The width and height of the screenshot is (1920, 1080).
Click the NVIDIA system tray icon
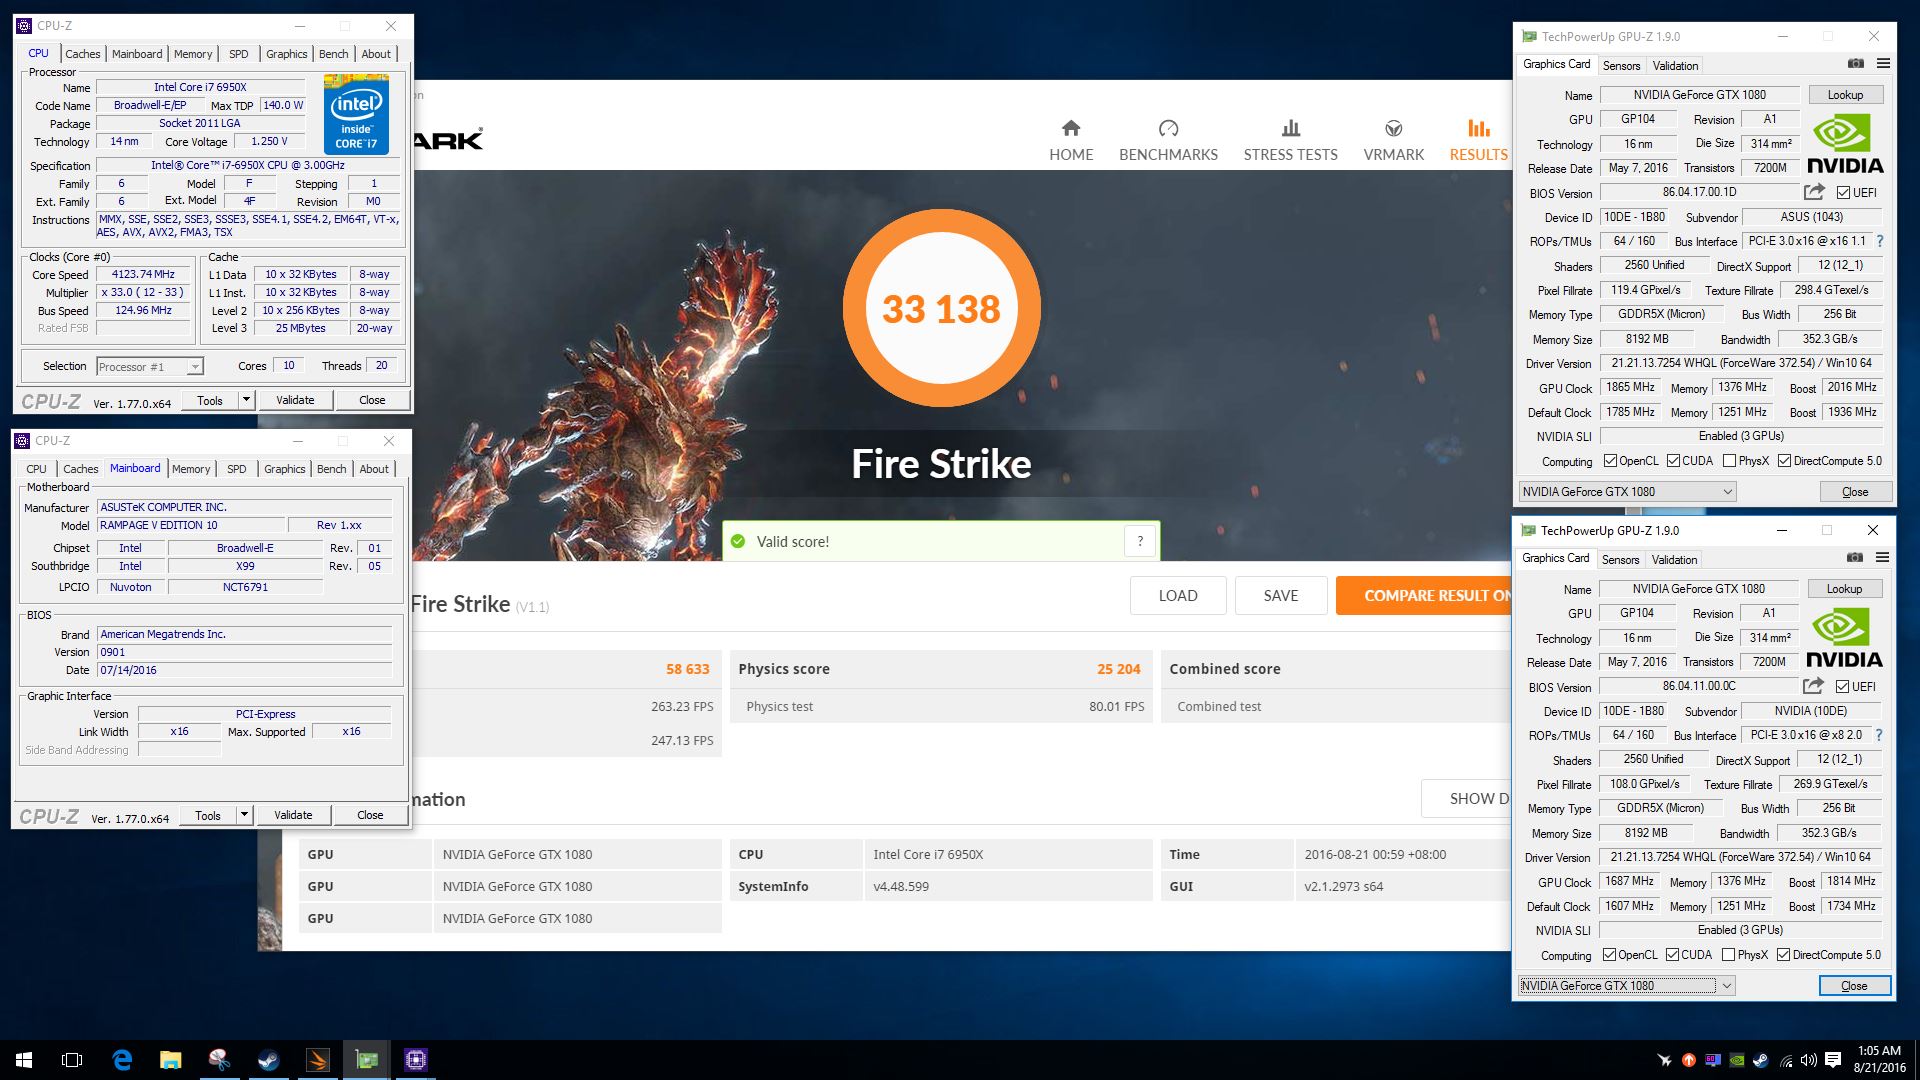(1737, 1060)
